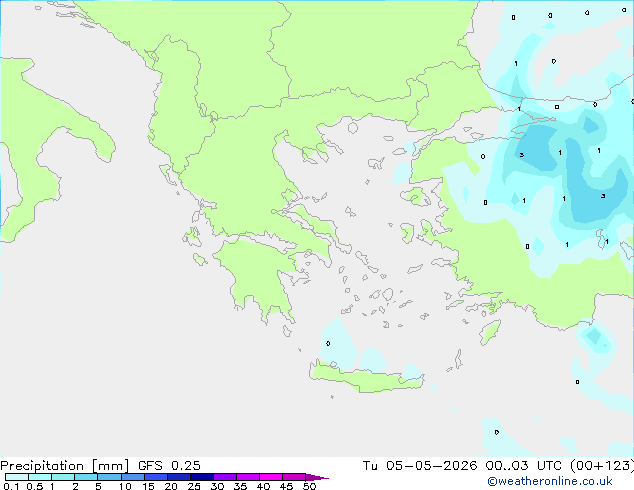Image resolution: width=634 pixels, height=490 pixels.
Task: Click the '0' value northwest of Crete
Action: click(x=328, y=344)
